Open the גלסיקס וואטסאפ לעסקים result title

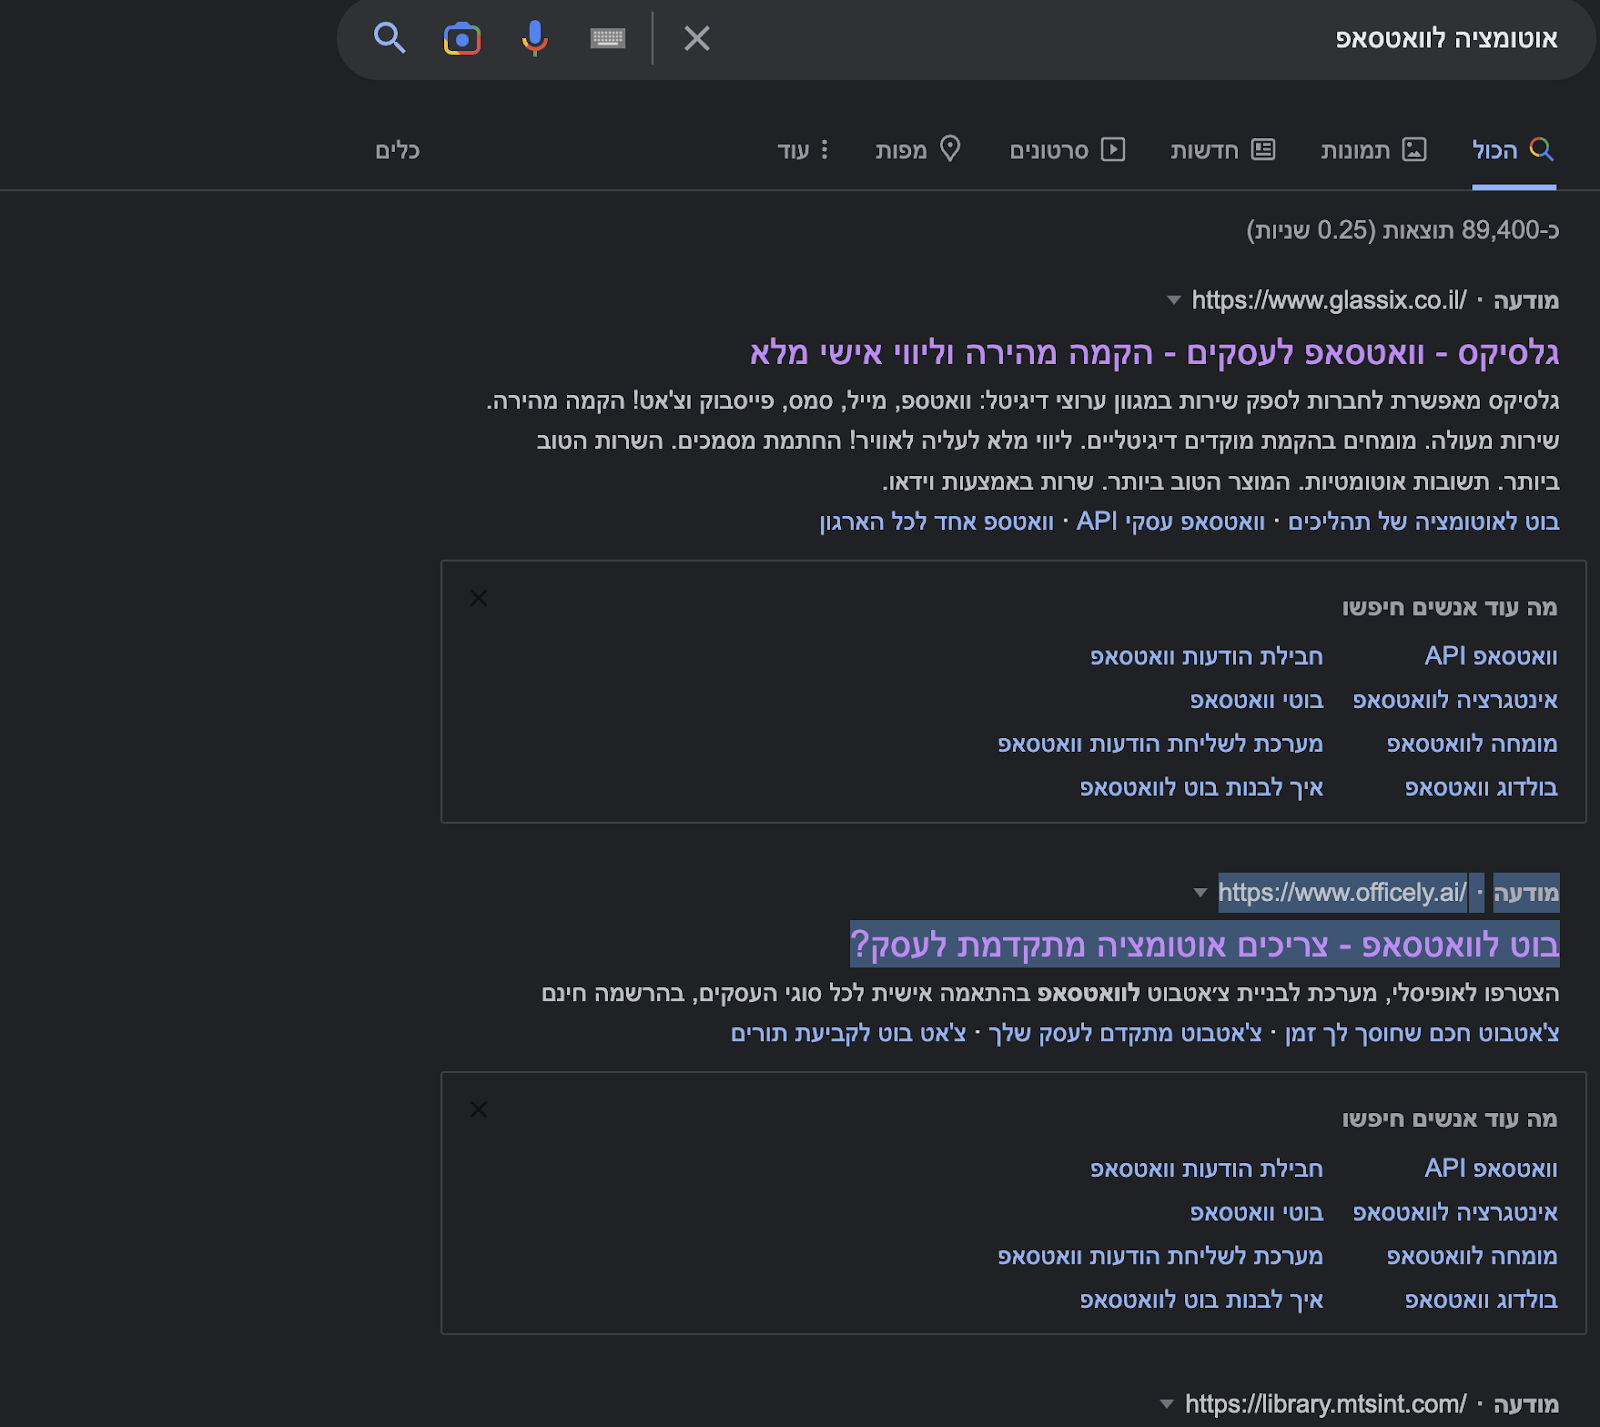click(1154, 352)
